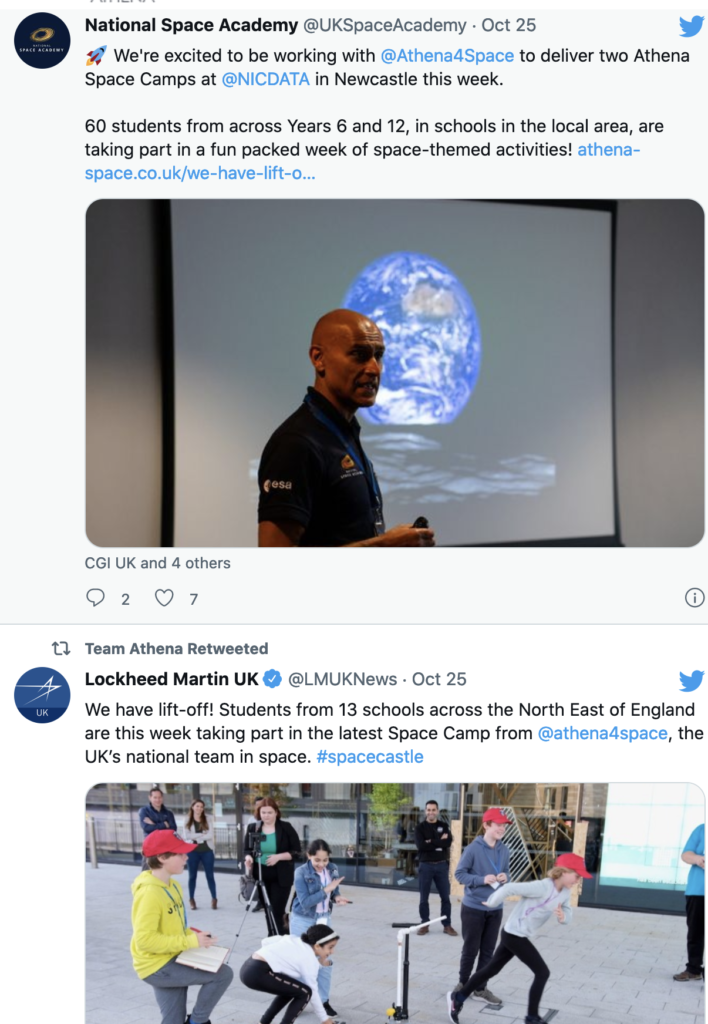The image size is (708, 1024).
Task: Like the National Space Academy tweet
Action: (x=164, y=598)
